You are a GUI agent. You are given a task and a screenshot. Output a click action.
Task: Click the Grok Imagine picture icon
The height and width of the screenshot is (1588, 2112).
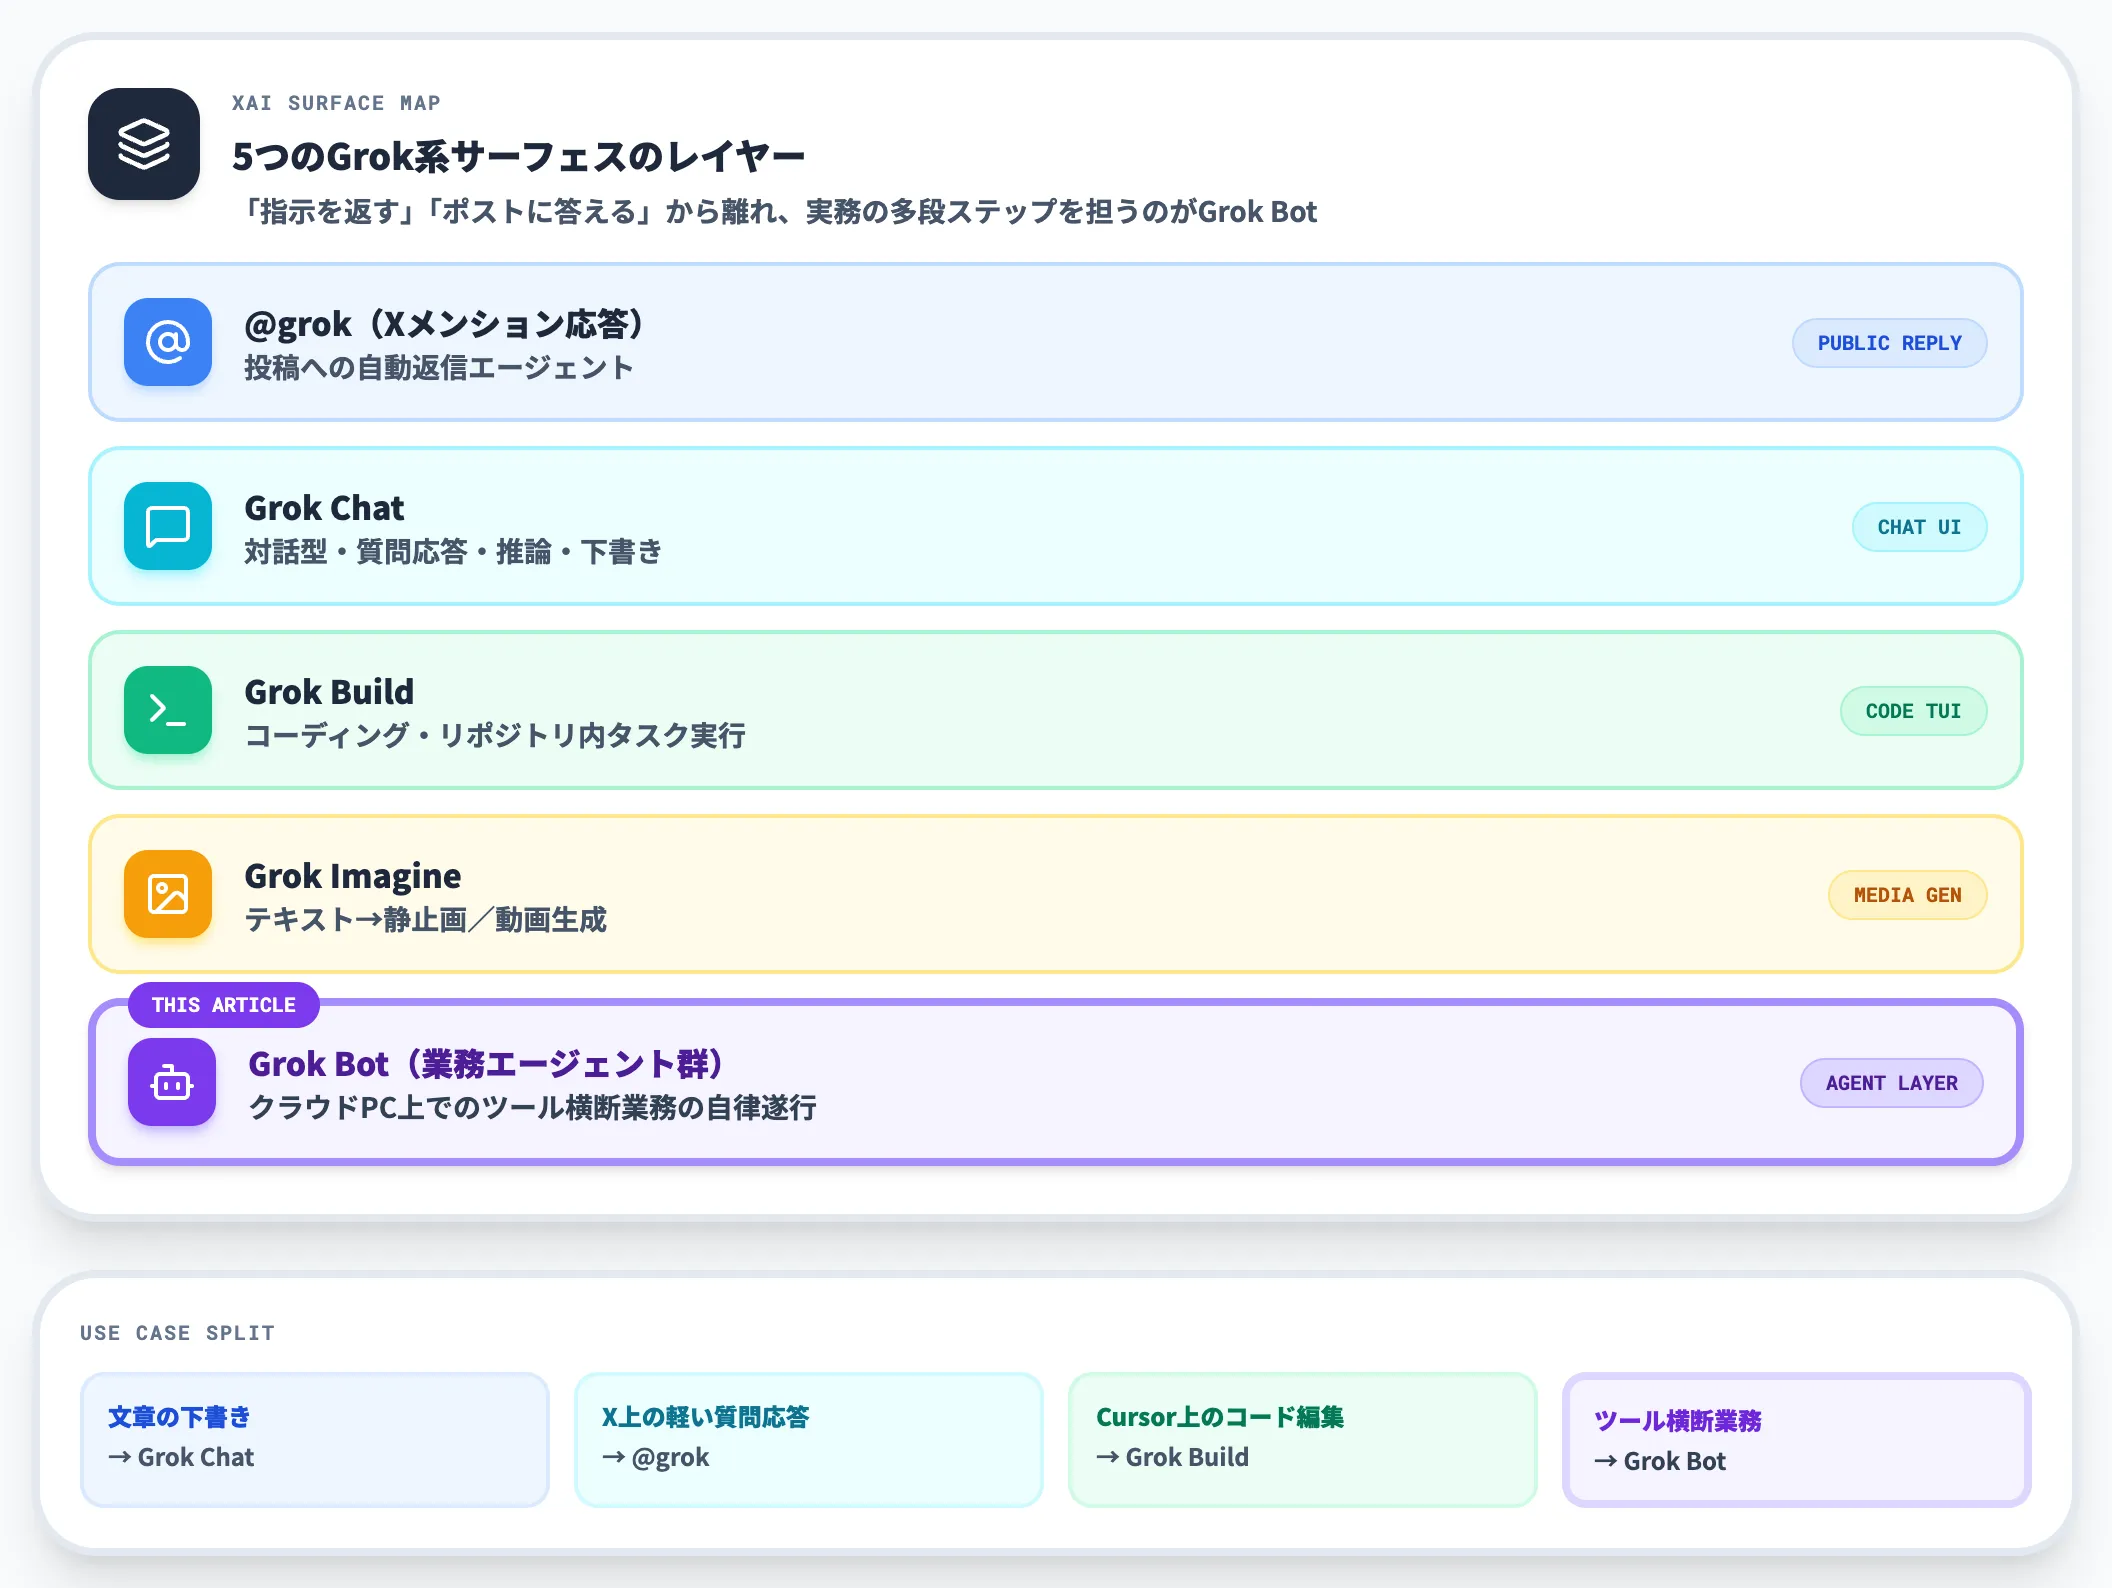(168, 894)
